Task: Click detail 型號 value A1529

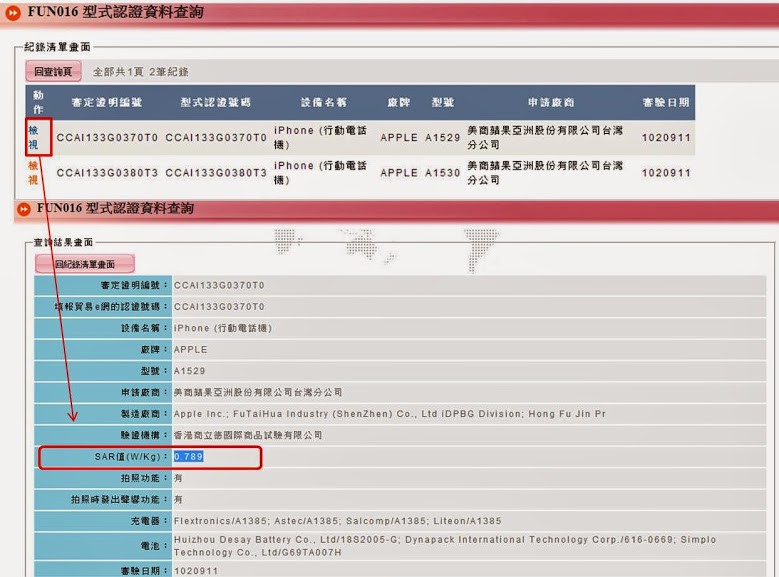Action: [x=189, y=371]
